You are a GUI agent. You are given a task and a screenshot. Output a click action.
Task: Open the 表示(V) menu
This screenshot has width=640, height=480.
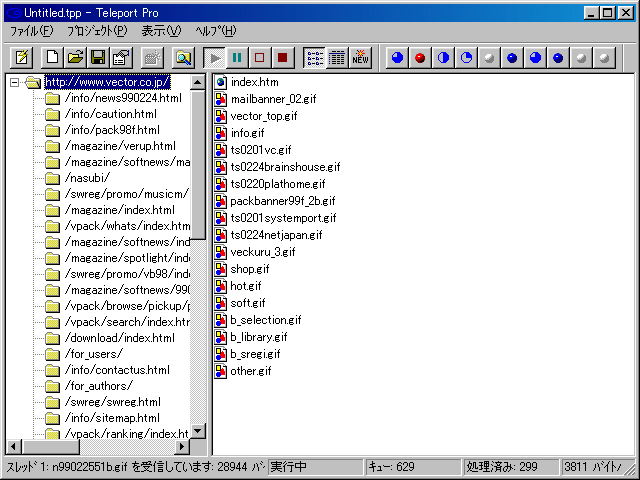click(161, 31)
